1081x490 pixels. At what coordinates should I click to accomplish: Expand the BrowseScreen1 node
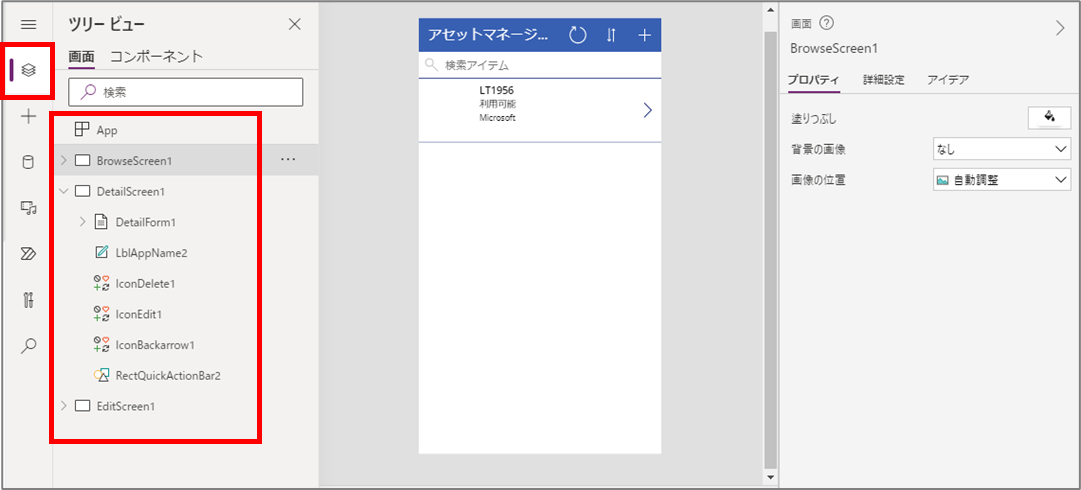click(x=63, y=160)
